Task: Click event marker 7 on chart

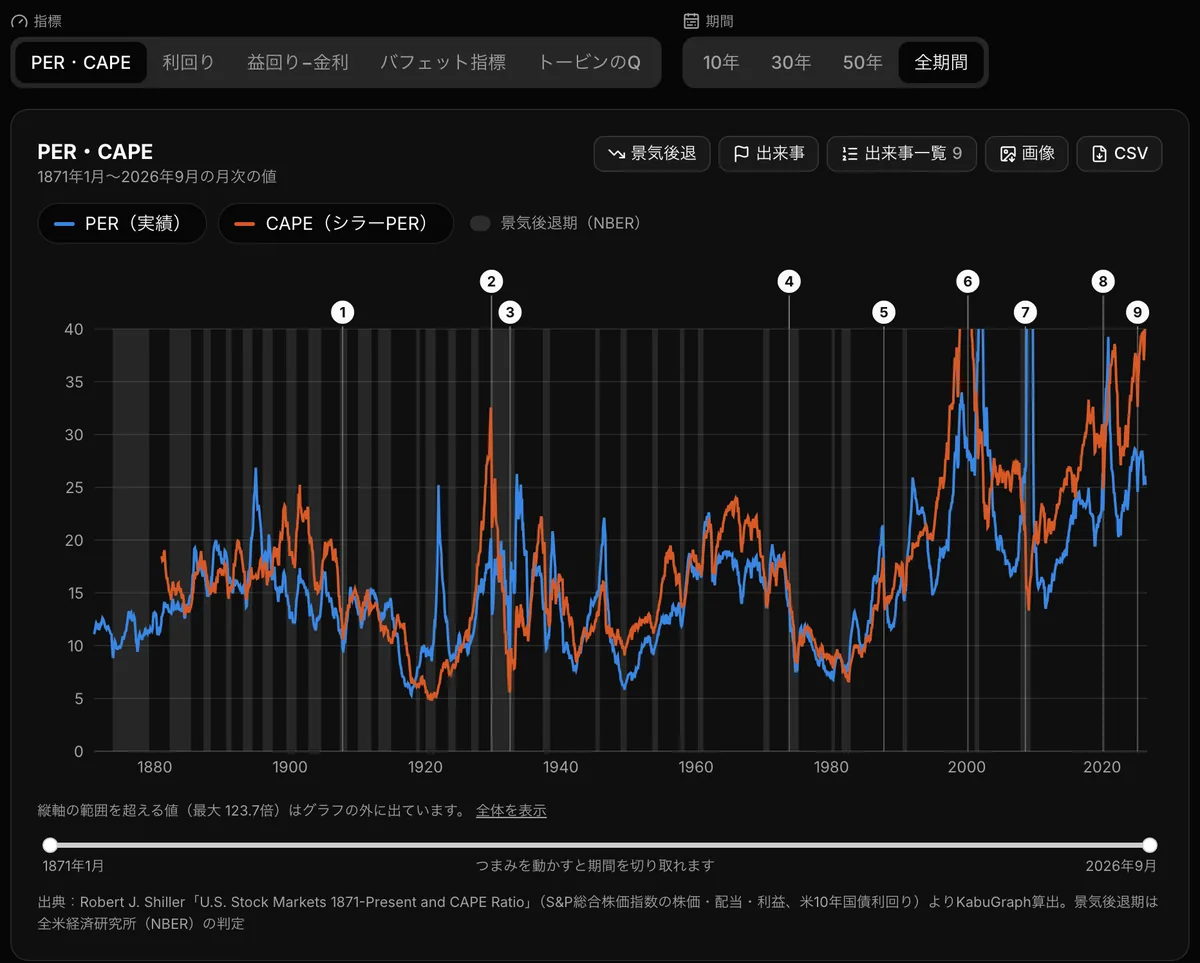Action: pos(1025,313)
